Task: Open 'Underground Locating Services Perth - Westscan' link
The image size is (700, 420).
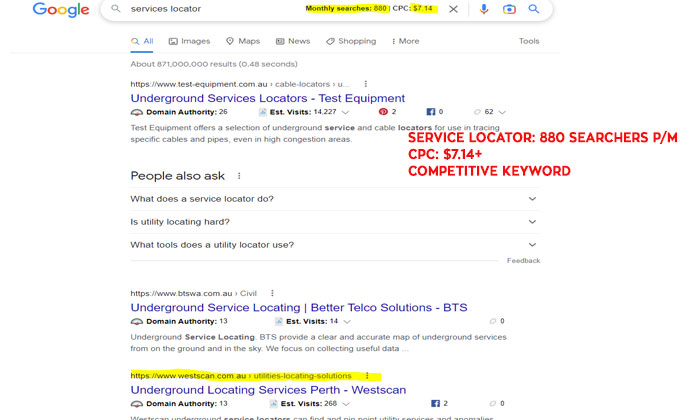Action: click(268, 390)
